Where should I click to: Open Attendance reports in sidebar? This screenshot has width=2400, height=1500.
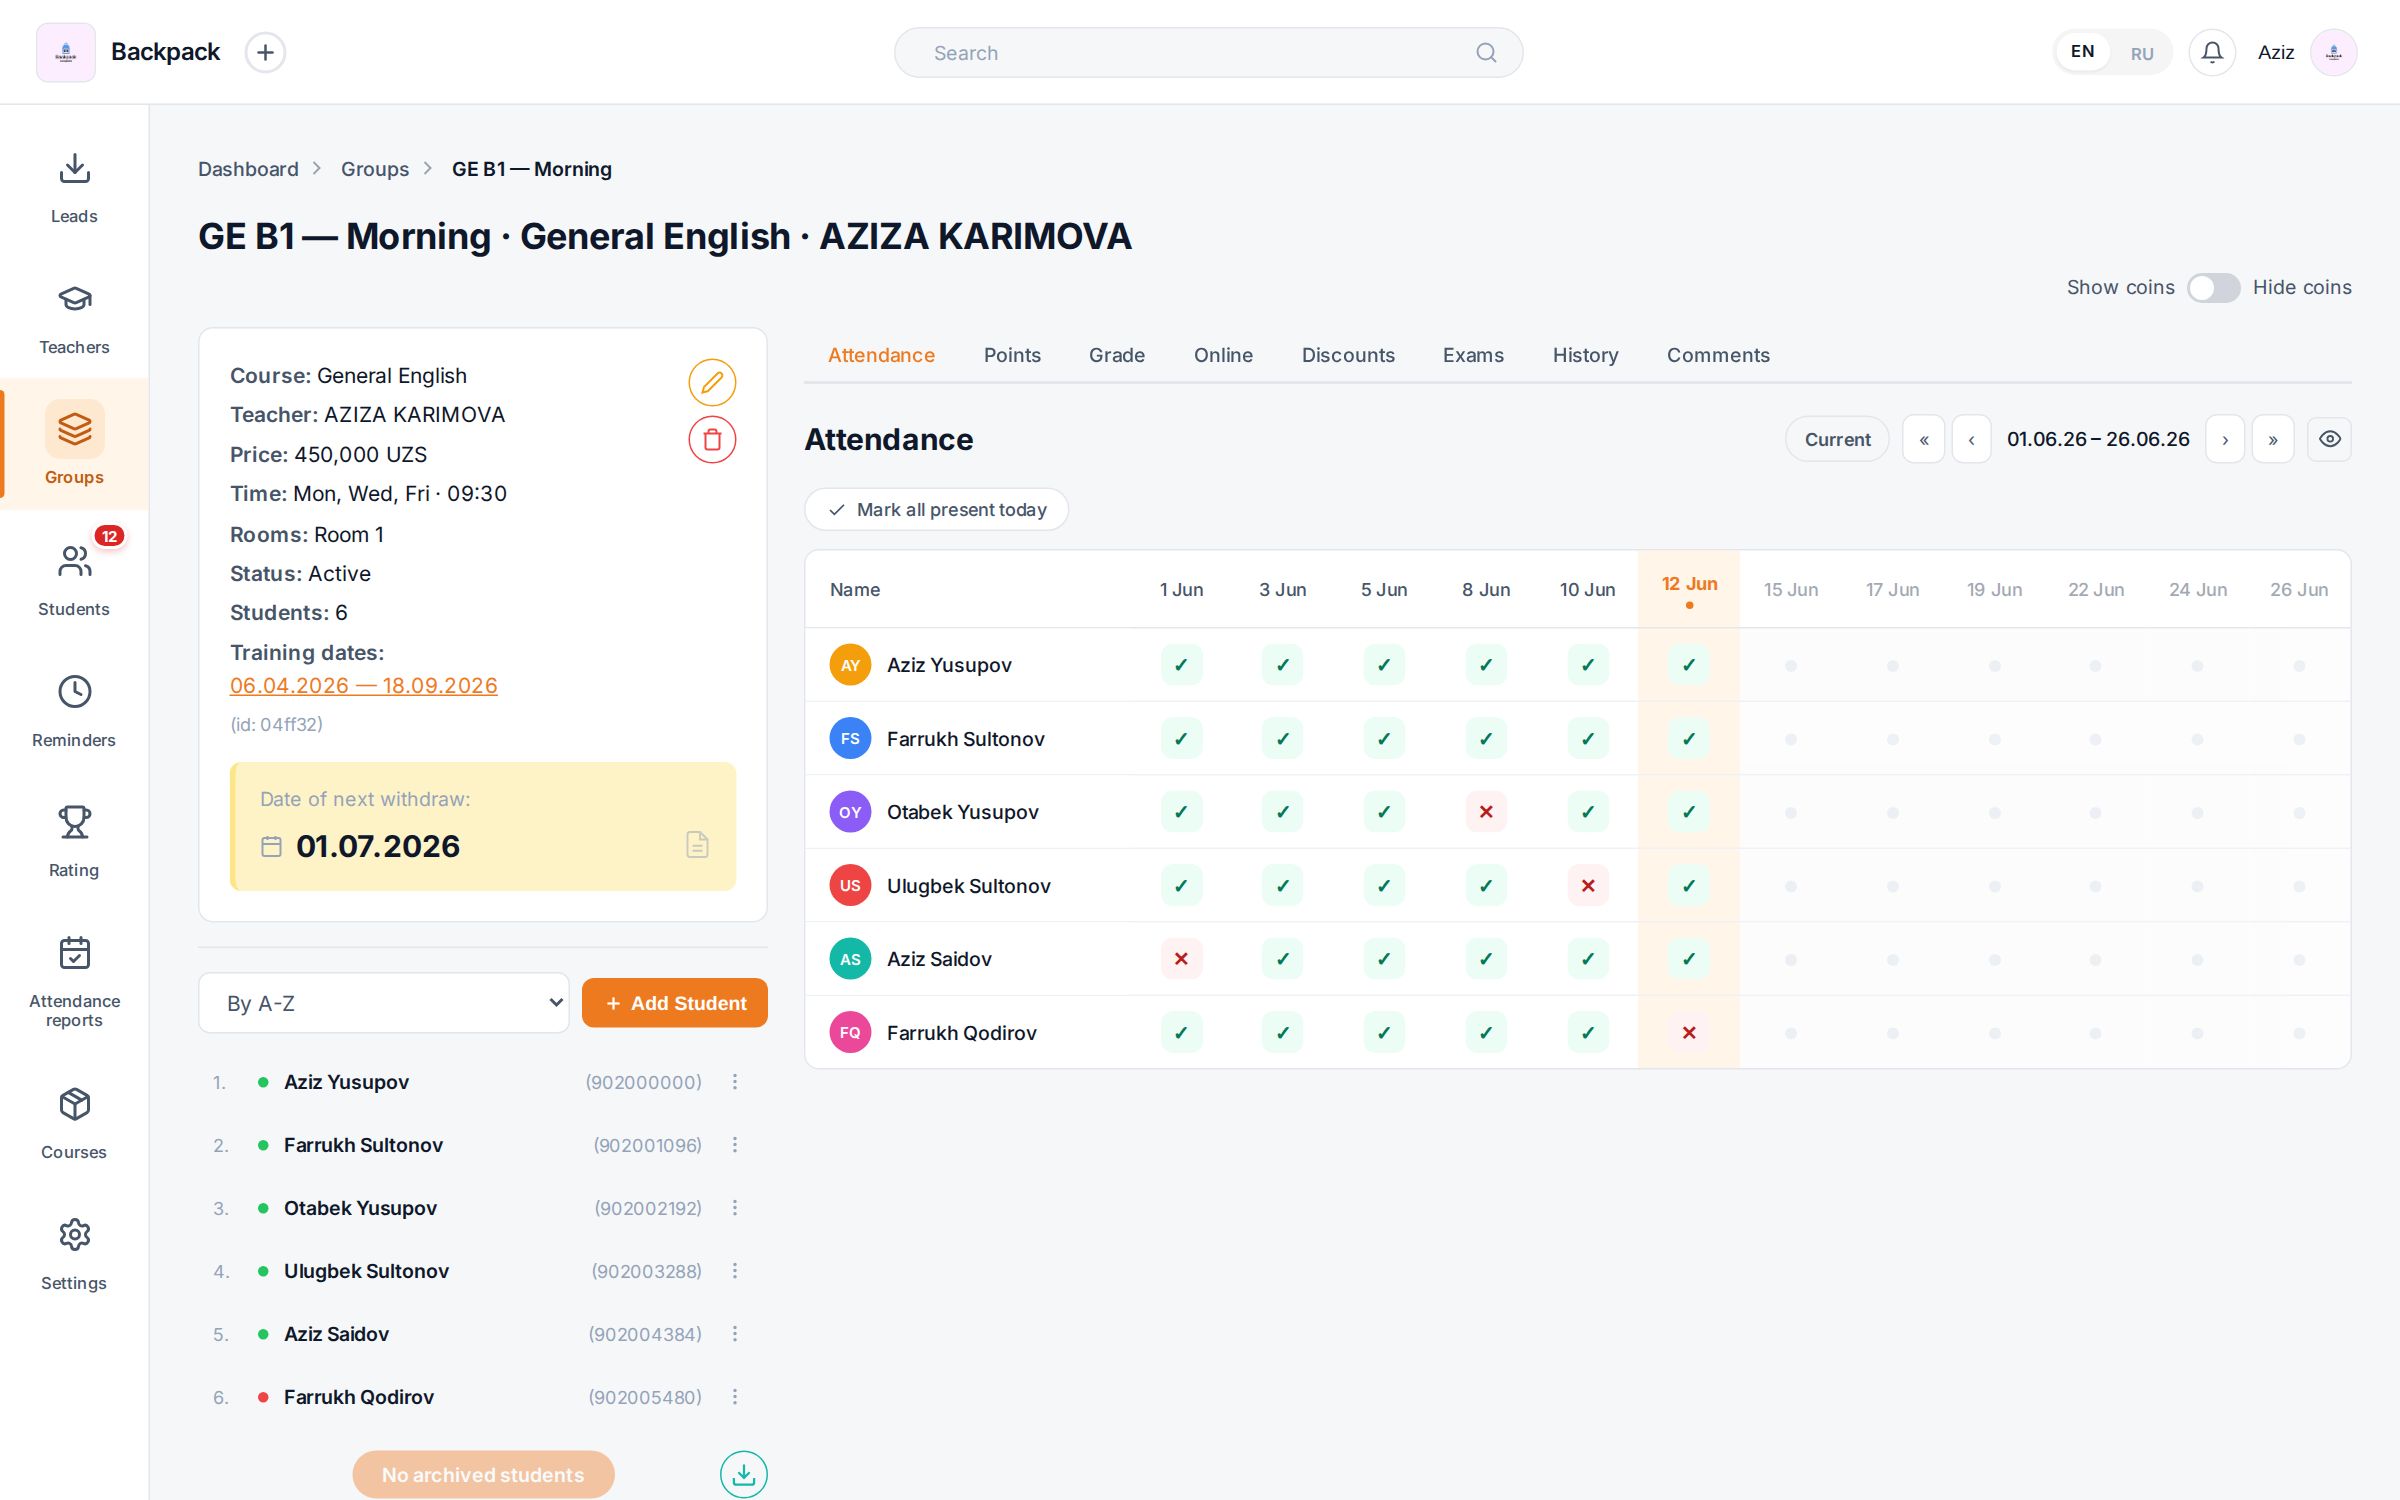(74, 981)
